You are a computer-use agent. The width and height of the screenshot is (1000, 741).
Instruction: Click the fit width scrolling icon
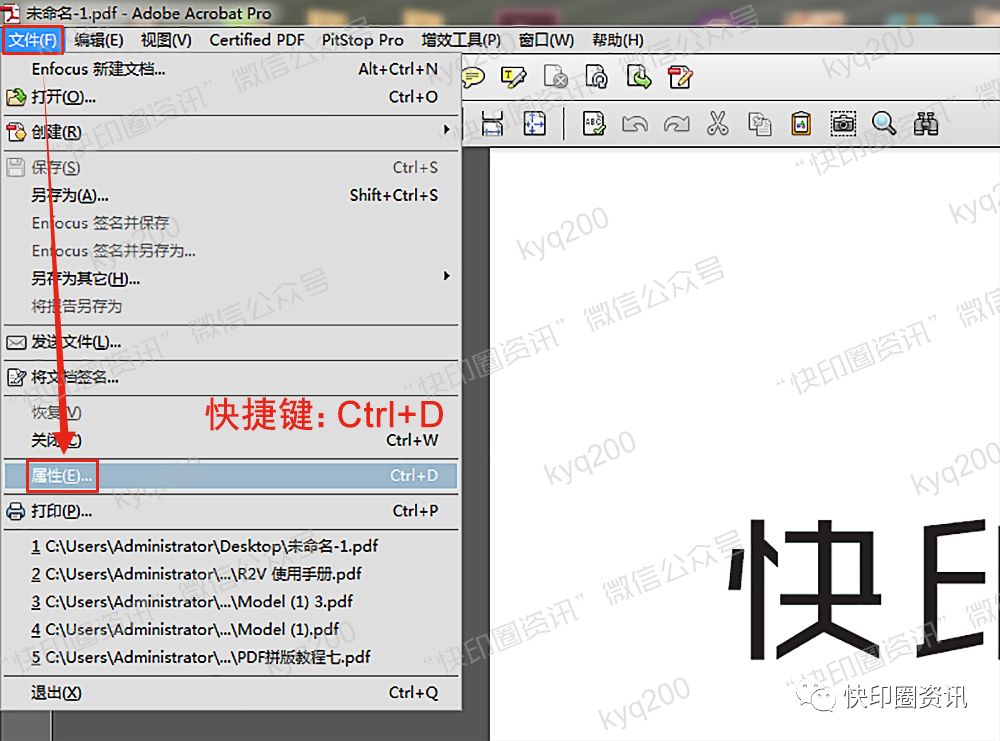click(492, 124)
